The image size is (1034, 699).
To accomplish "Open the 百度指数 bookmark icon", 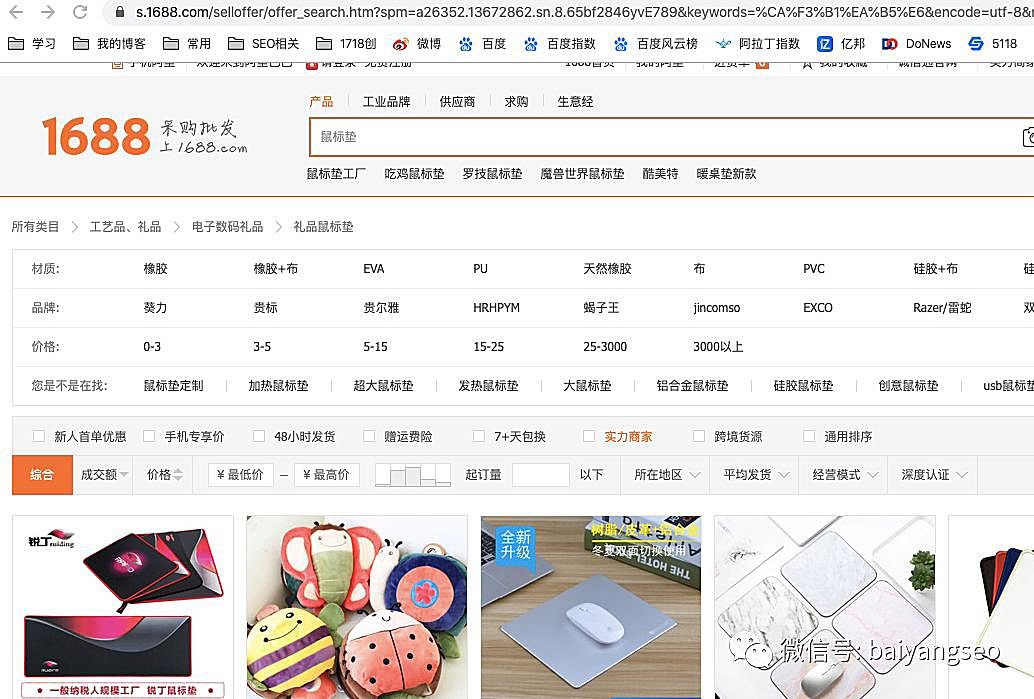I will click(529, 43).
